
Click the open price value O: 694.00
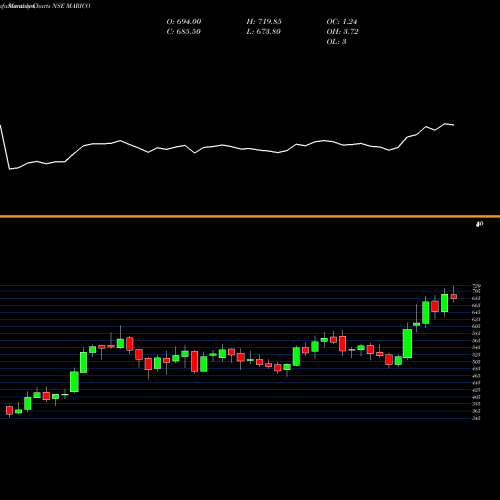point(184,22)
